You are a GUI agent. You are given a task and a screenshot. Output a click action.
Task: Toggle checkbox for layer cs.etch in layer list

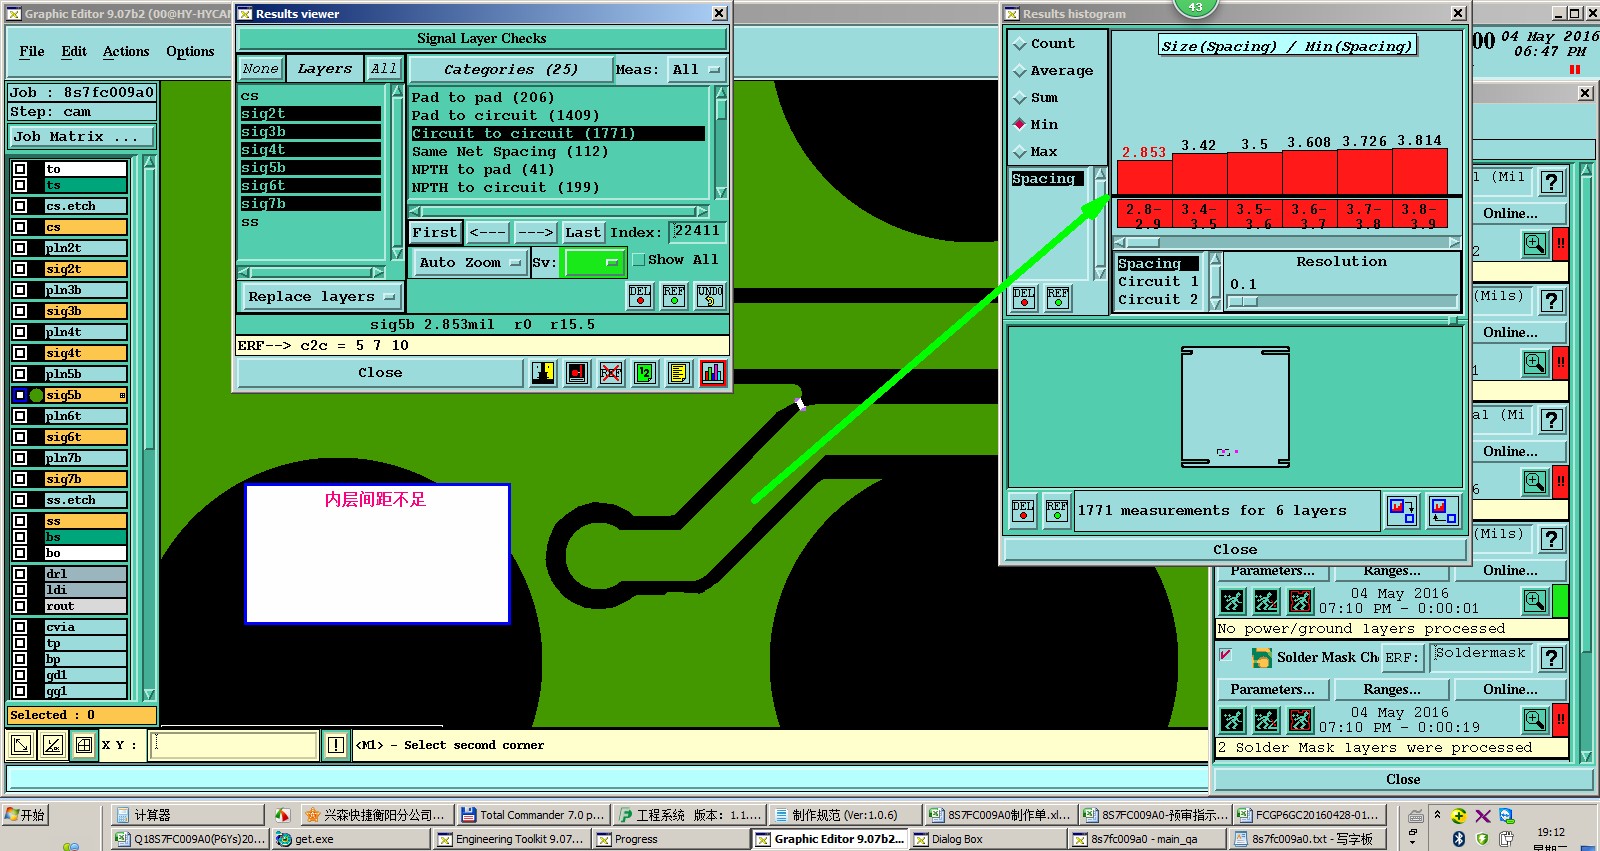[20, 206]
